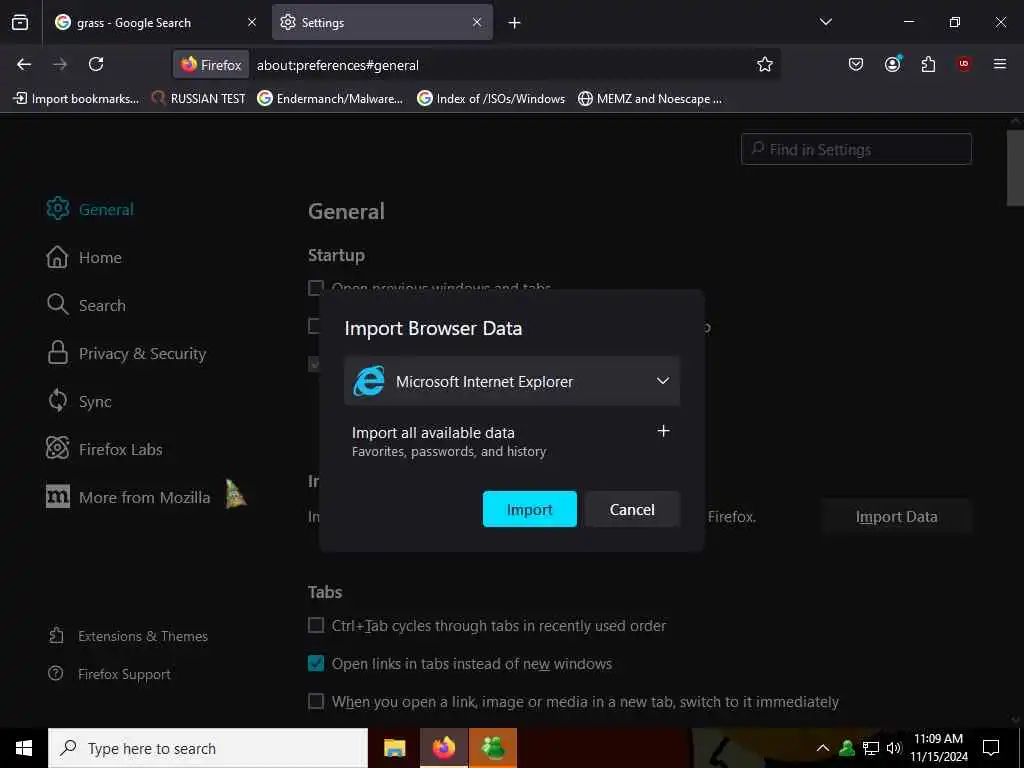This screenshot has height=768, width=1024.
Task: Click the List all tabs chevron
Action: tap(825, 22)
